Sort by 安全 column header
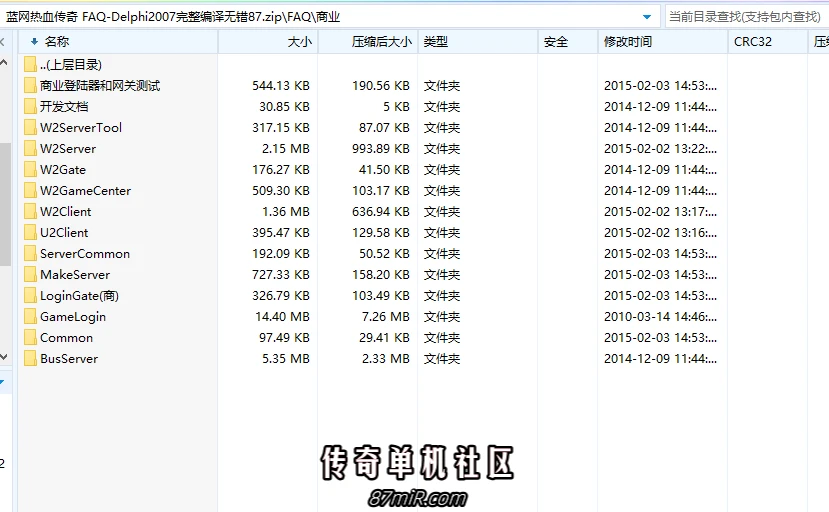Image resolution: width=829 pixels, height=512 pixels. 568,42
